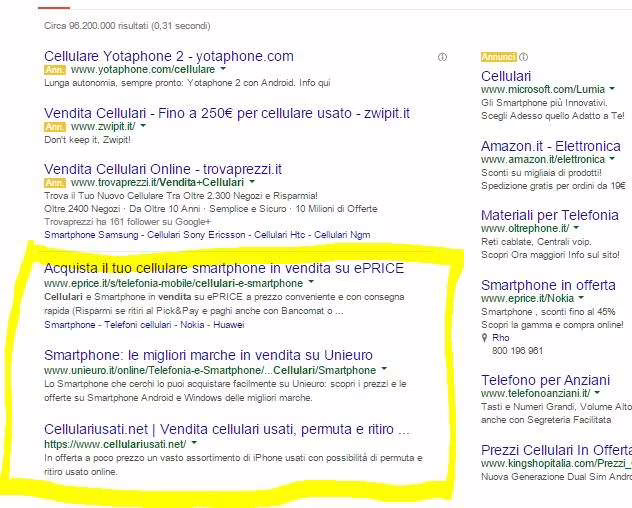Click the info icon beside the Yotaphone ad

442,57
